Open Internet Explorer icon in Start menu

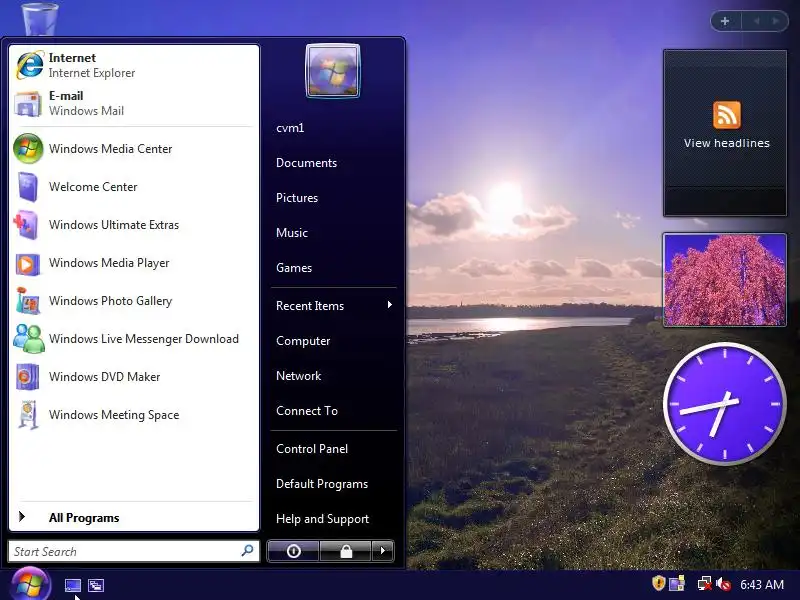pos(29,65)
